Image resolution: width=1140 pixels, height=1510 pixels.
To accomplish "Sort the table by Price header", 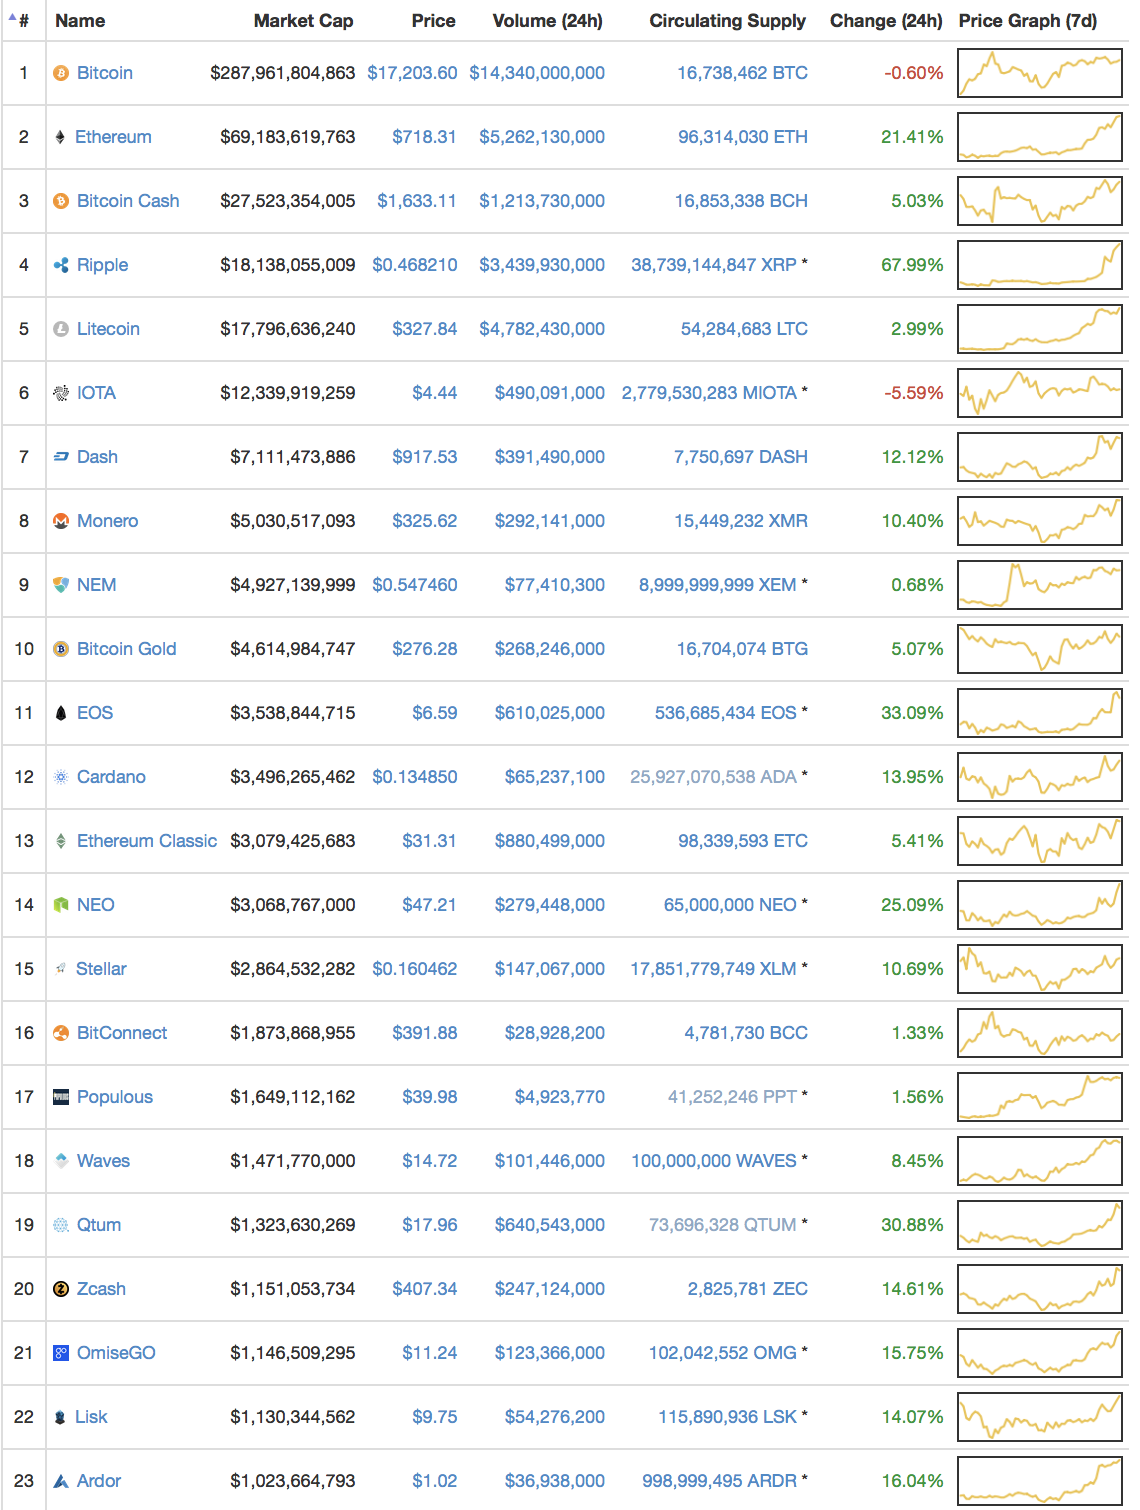I will coord(433,21).
